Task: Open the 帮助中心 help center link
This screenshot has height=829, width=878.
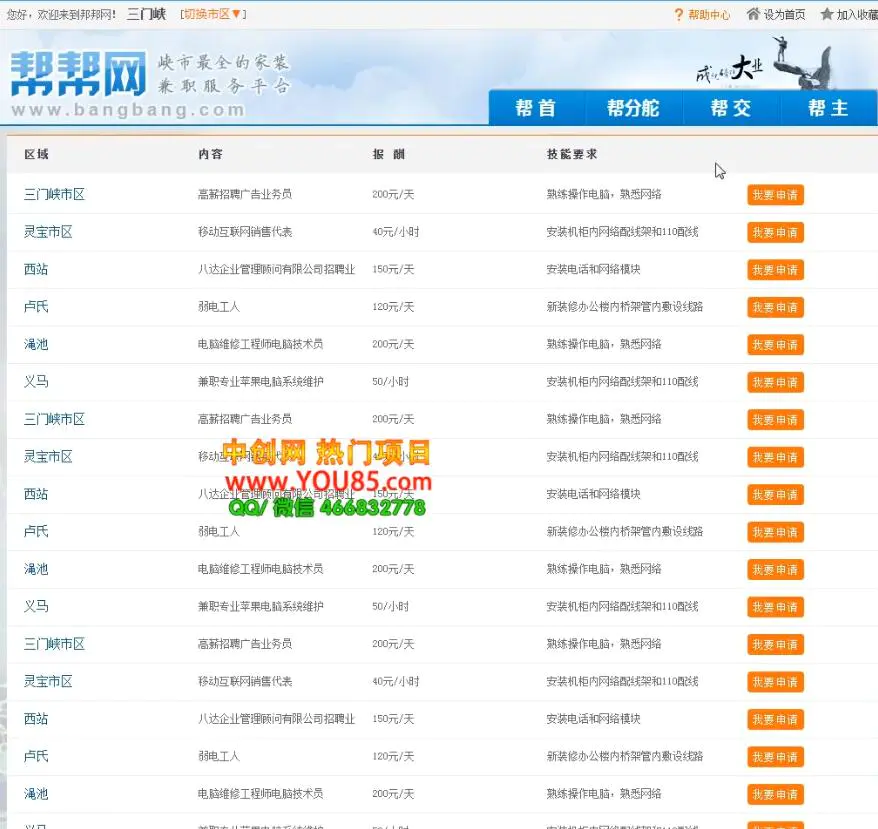Action: 709,15
